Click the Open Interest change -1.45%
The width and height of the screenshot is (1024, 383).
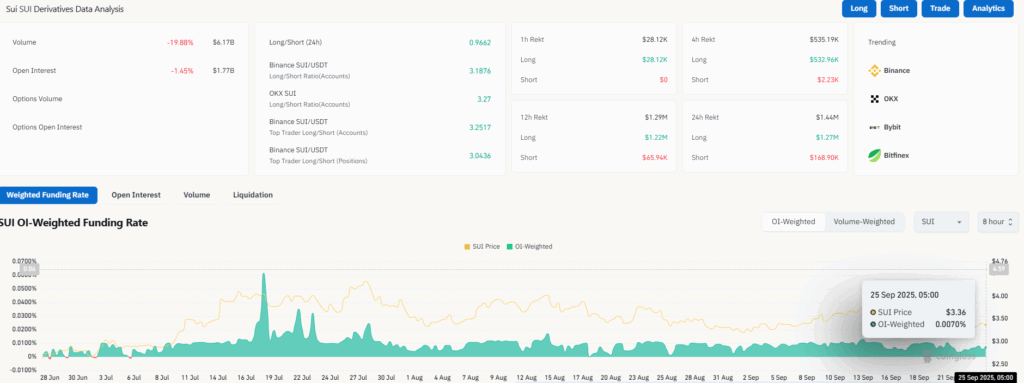(x=182, y=71)
